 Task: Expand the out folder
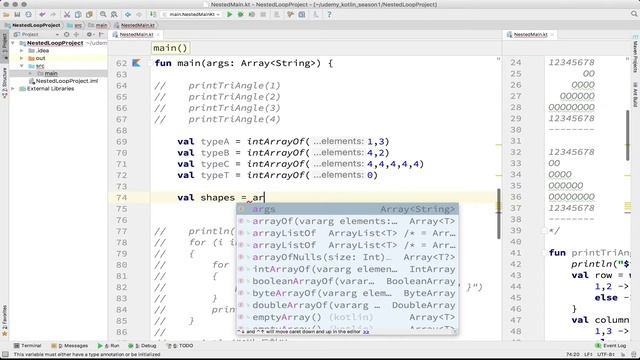point(22,58)
